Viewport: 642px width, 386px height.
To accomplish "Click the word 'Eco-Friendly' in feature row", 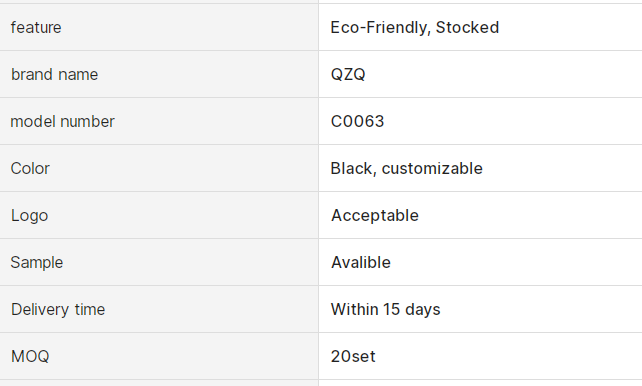I will (380, 28).
